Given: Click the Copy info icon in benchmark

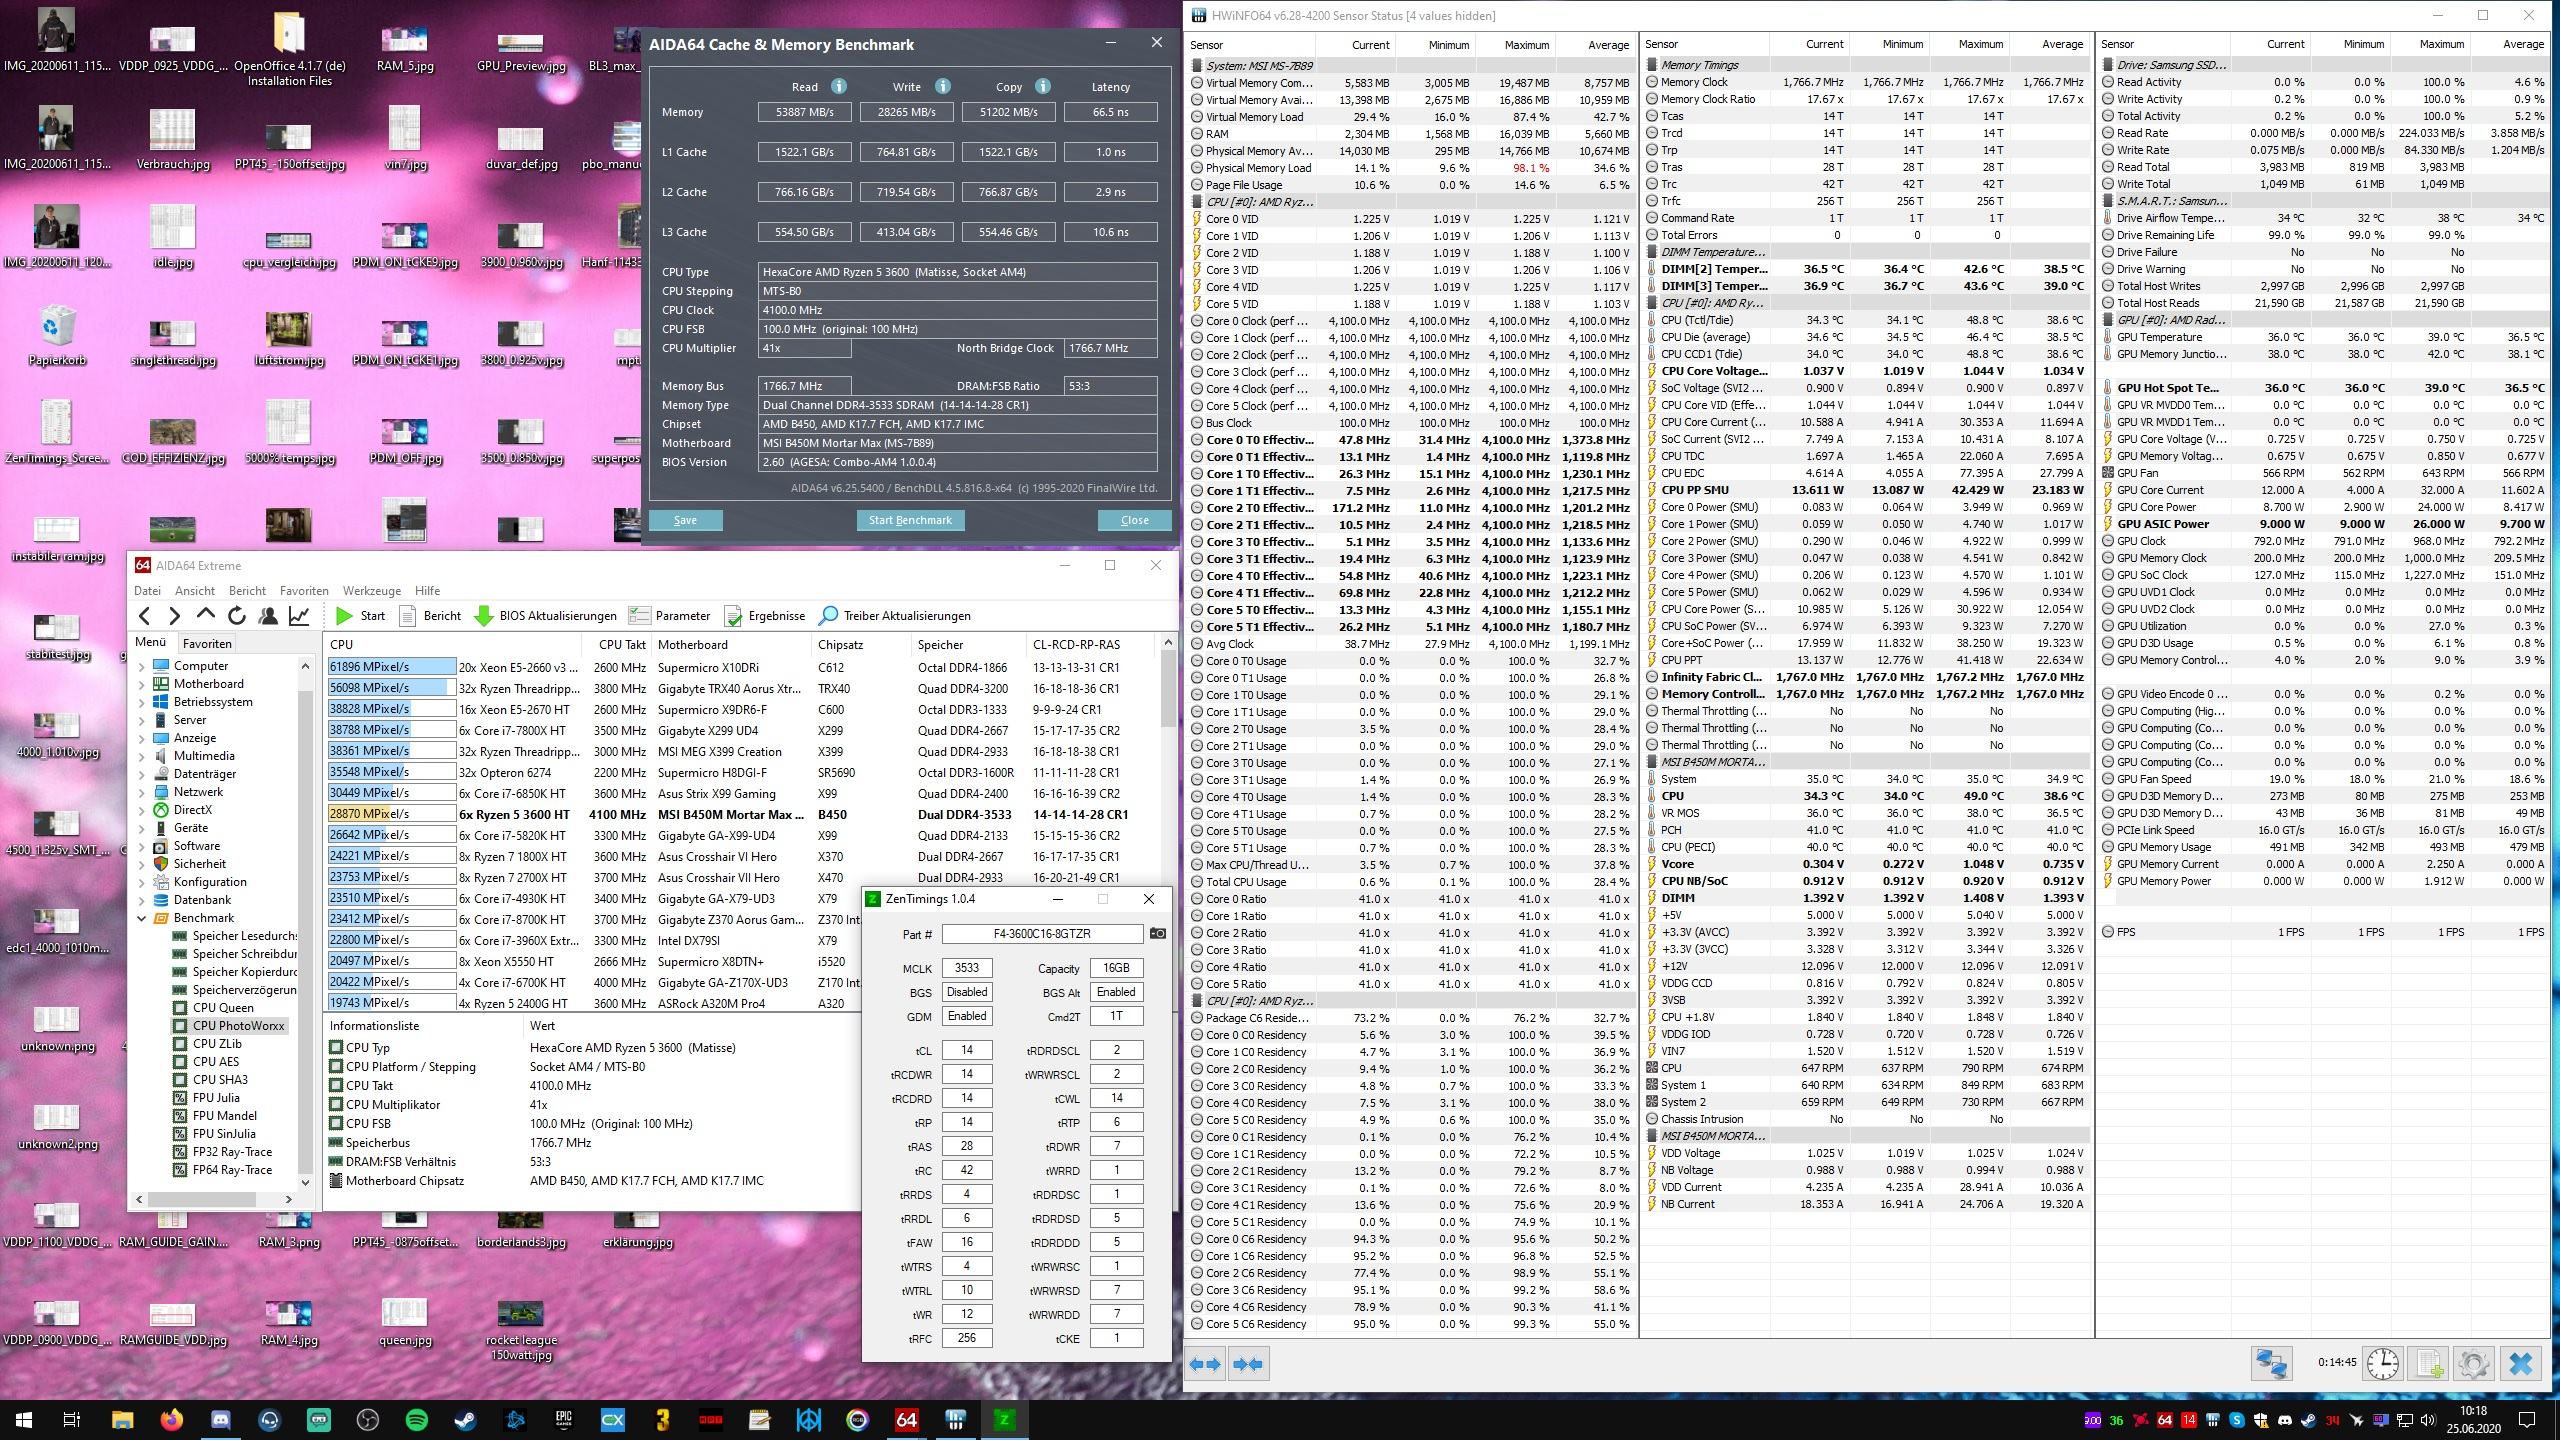Looking at the screenshot, I should click(1042, 86).
